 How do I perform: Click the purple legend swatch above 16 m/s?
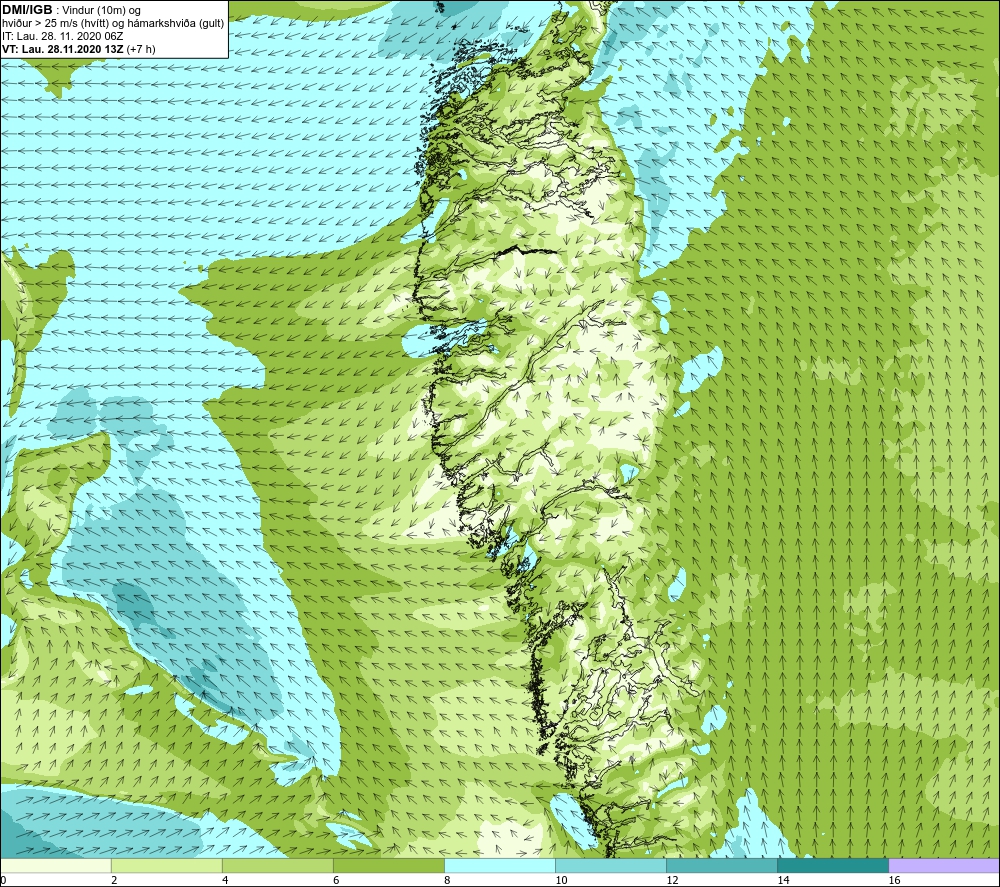944,866
